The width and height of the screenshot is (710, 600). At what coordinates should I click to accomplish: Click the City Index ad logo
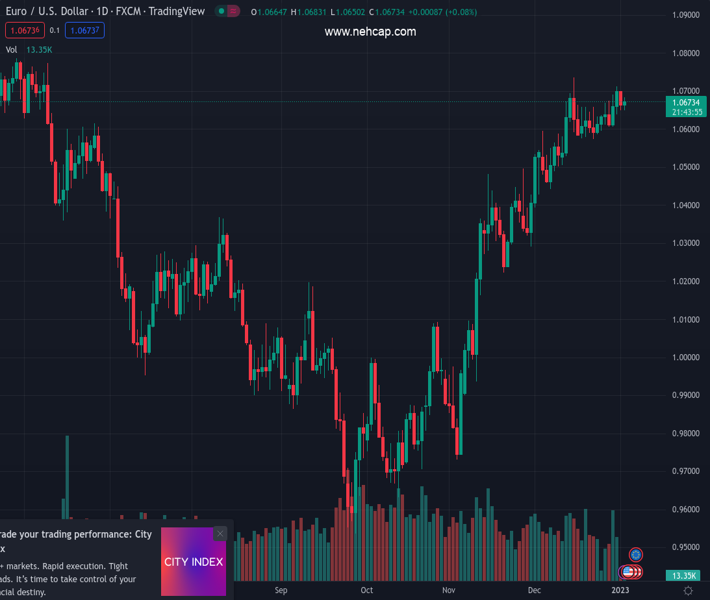pos(194,562)
